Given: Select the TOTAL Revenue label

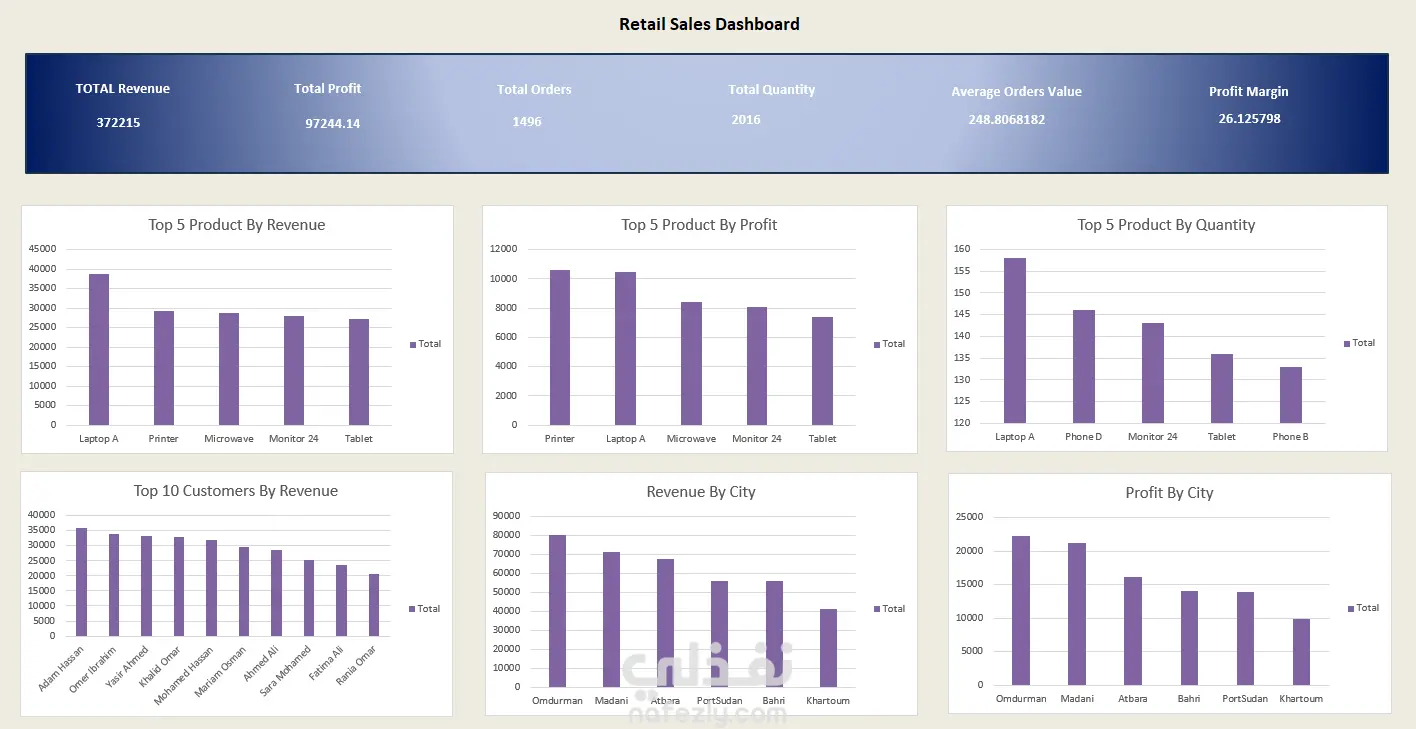Looking at the screenshot, I should pyautogui.click(x=123, y=88).
